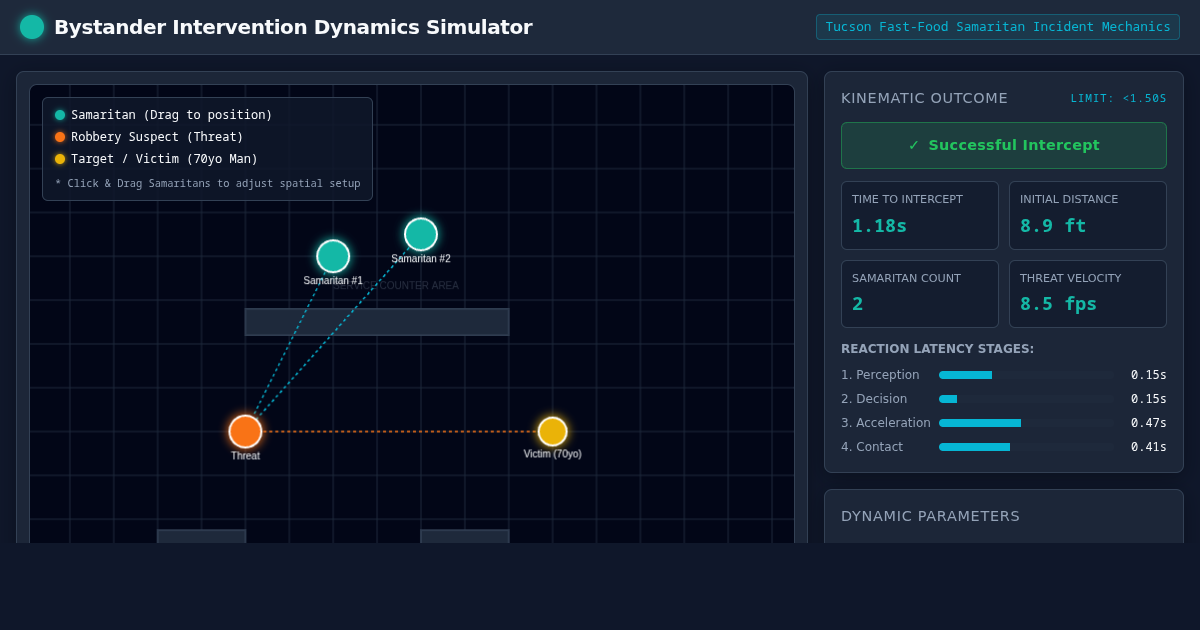Viewport: 1200px width, 630px height.
Task: Click the Contact 0.41s time value
Action: point(1148,447)
